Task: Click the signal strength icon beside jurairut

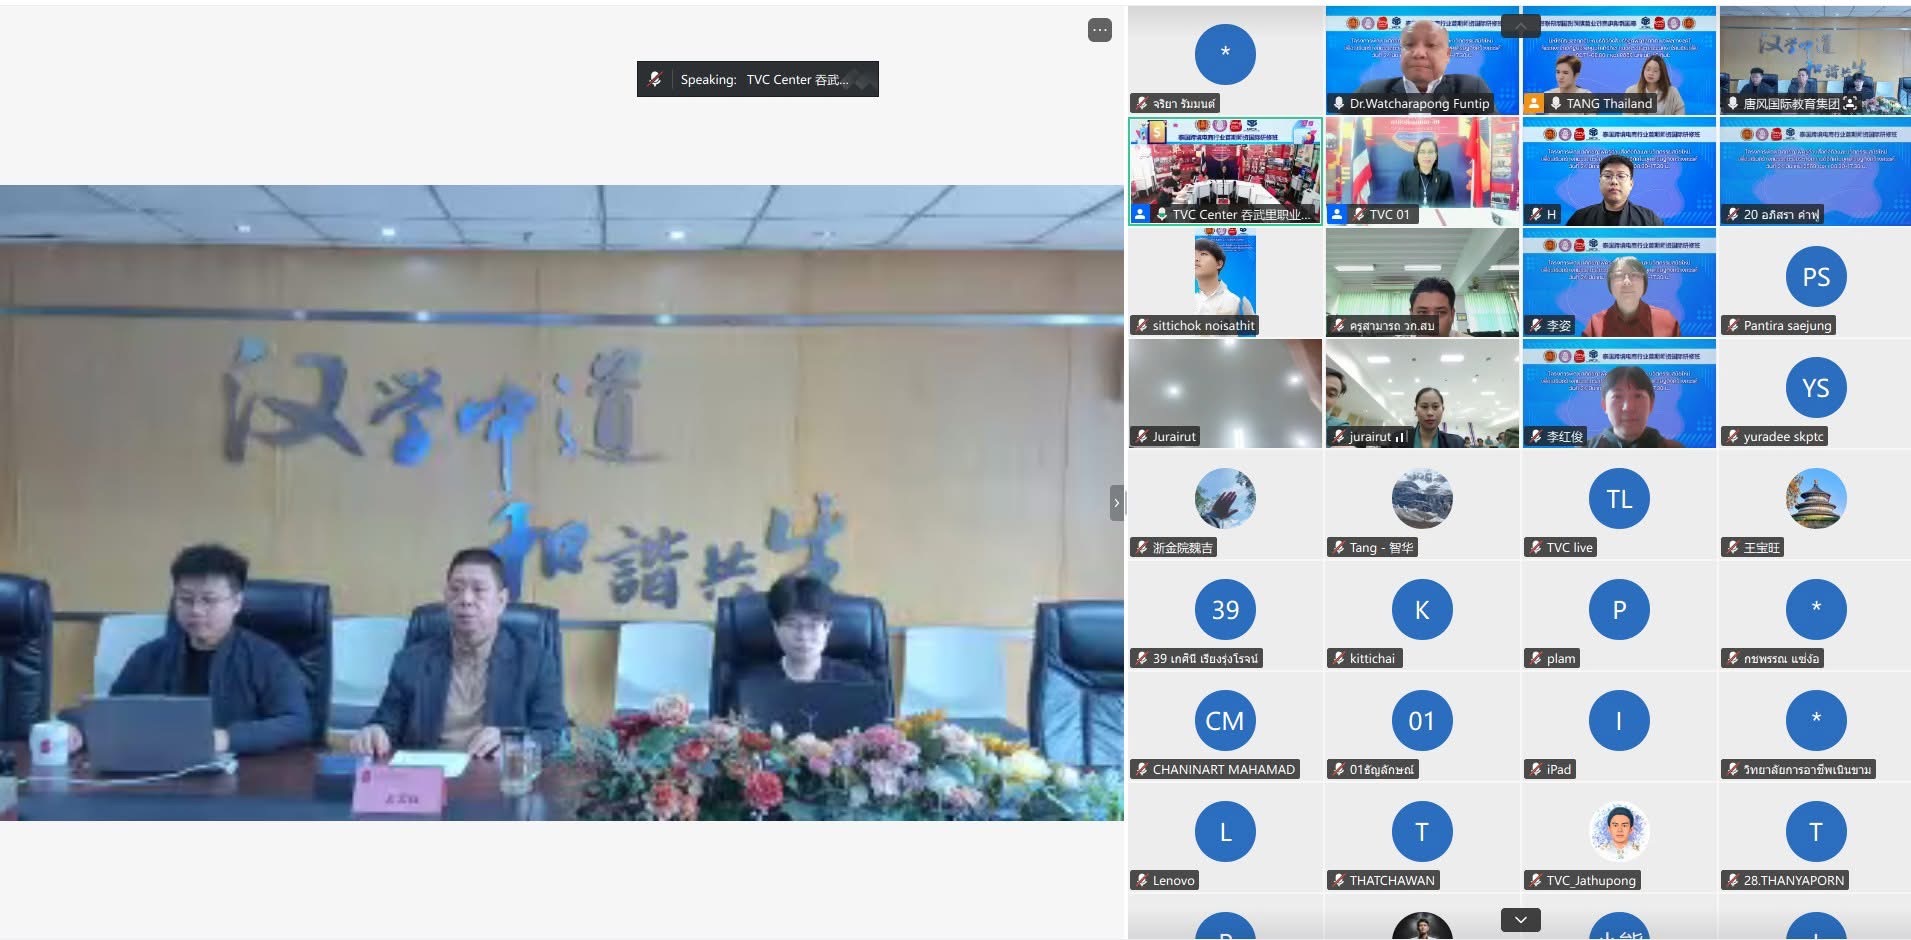Action: pyautogui.click(x=1401, y=437)
